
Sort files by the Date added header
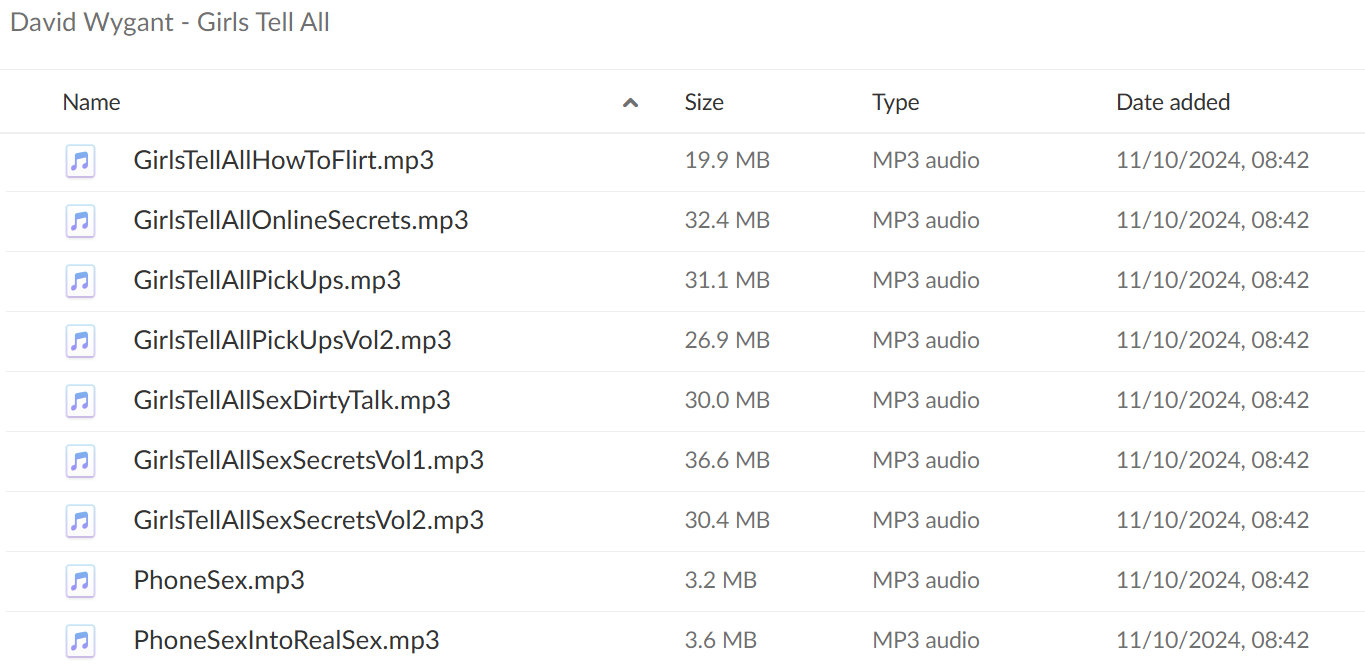[x=1173, y=102]
